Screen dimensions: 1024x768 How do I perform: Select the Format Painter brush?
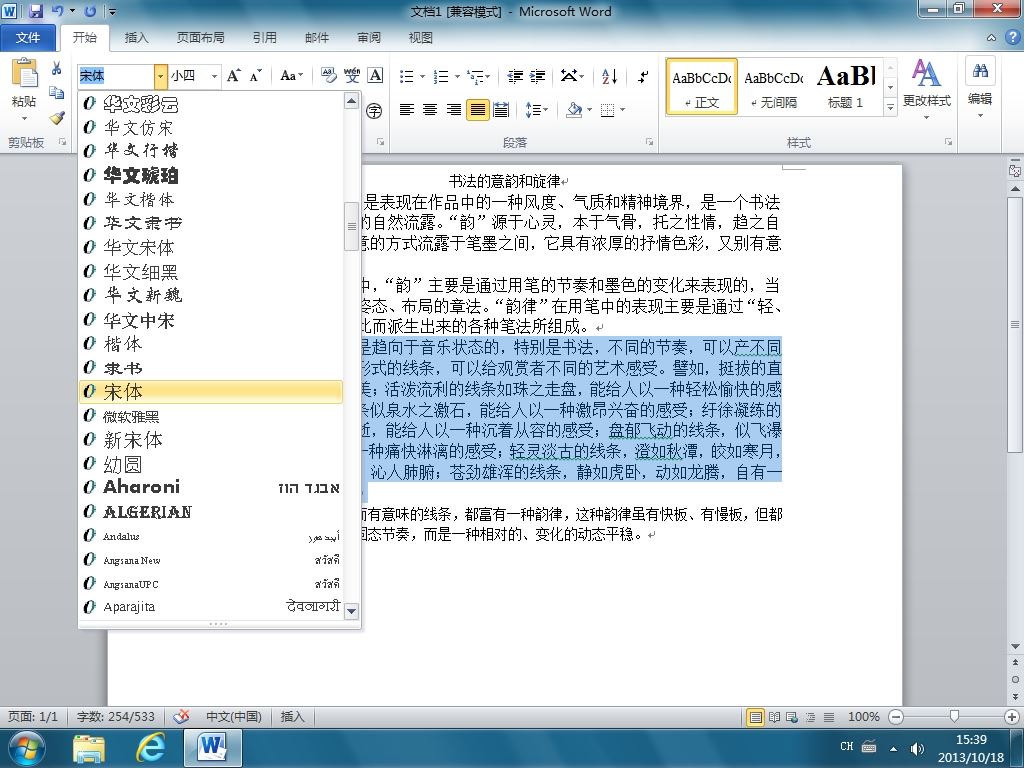point(57,118)
